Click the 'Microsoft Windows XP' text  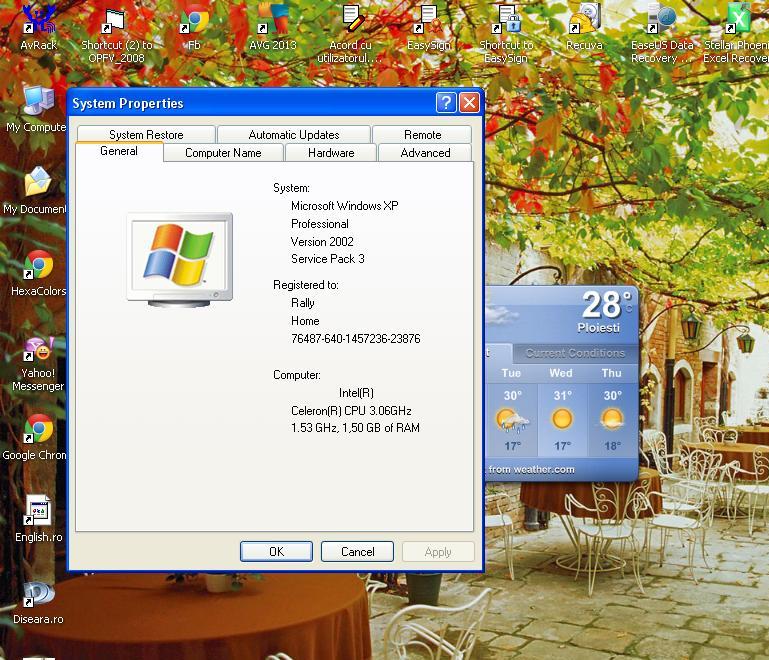[x=344, y=206]
